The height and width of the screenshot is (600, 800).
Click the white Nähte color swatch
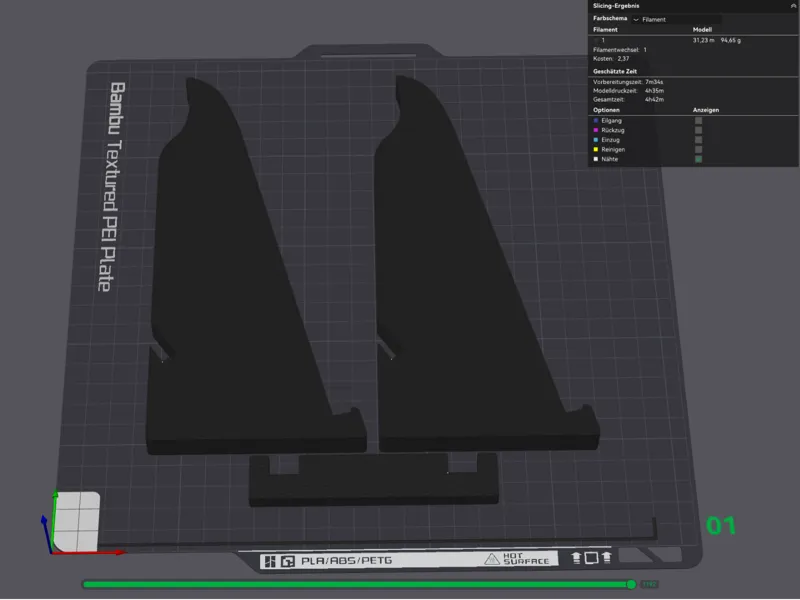pyautogui.click(x=595, y=159)
